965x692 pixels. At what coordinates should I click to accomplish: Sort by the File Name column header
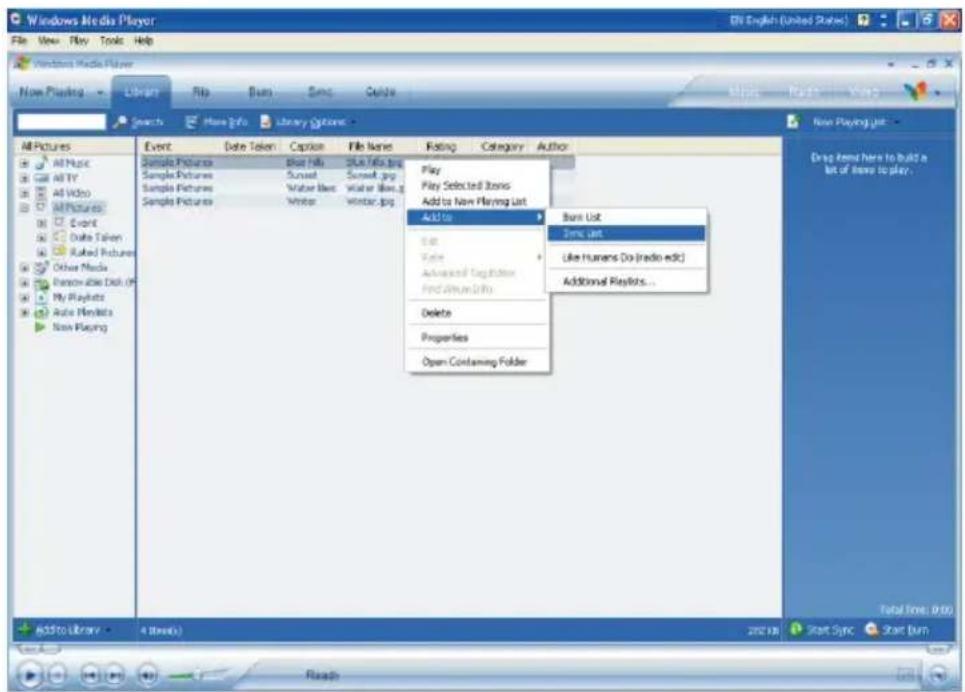pyautogui.click(x=381, y=147)
